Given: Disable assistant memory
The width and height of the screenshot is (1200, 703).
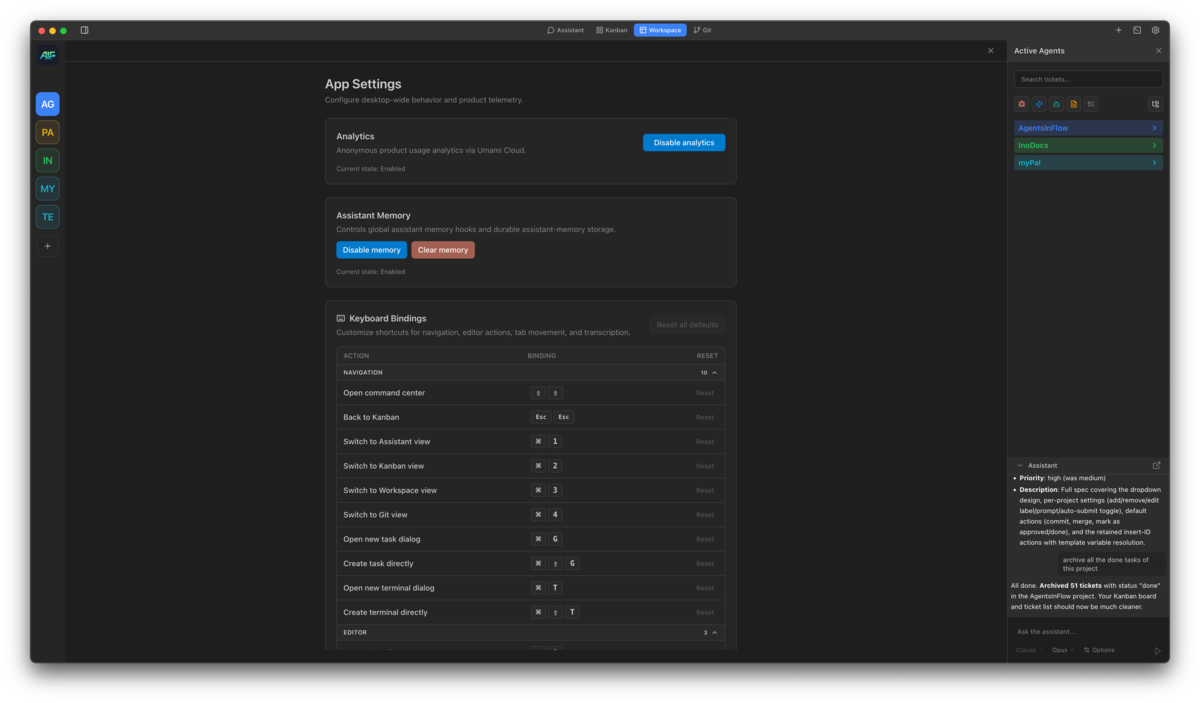Looking at the screenshot, I should point(371,249).
